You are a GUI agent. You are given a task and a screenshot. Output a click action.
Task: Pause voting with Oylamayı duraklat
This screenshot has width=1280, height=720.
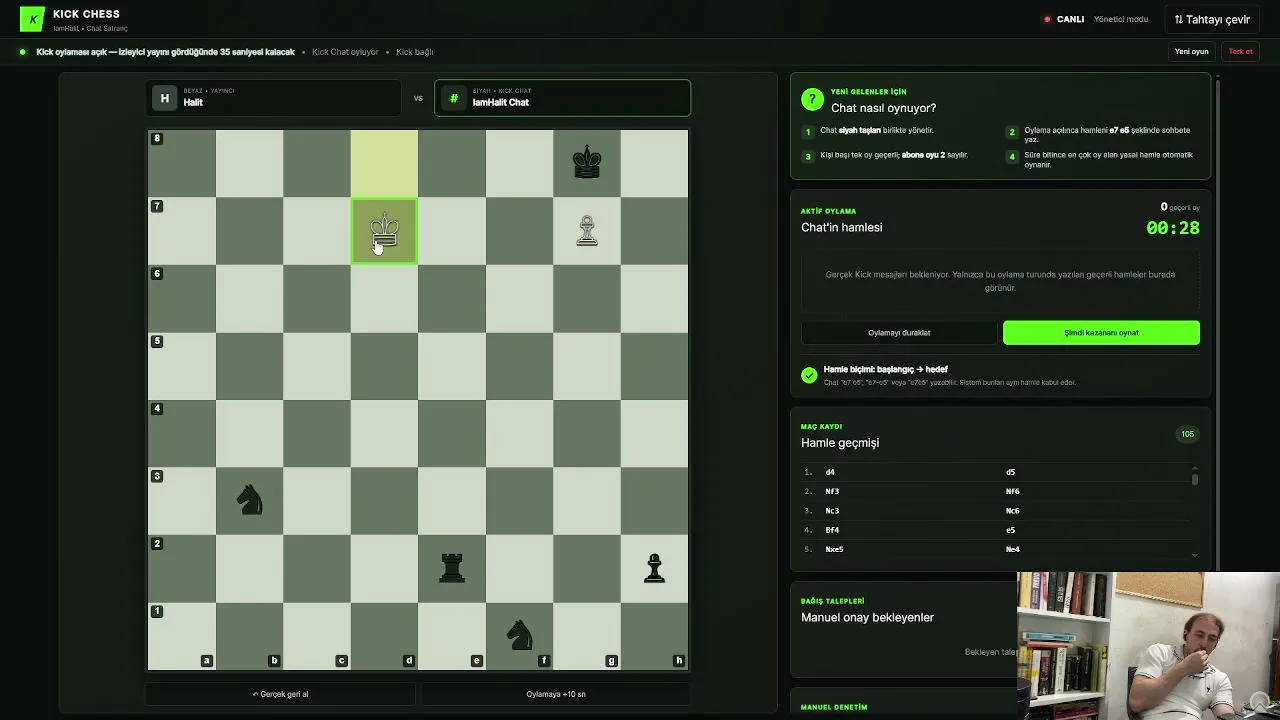(899, 333)
